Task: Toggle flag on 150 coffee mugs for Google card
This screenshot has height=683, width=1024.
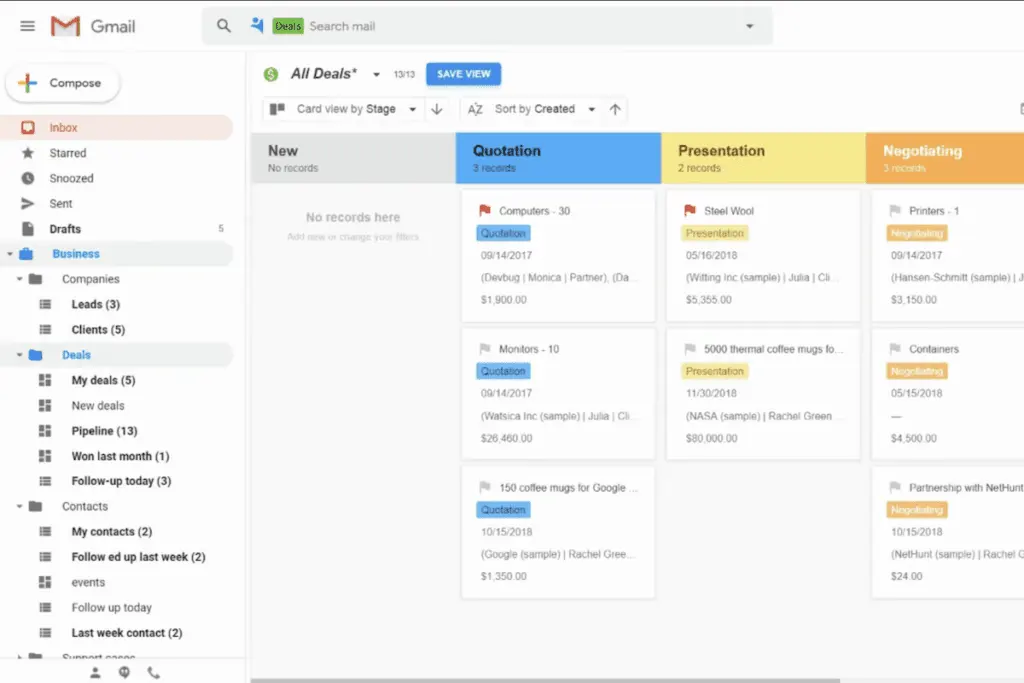Action: tap(485, 487)
